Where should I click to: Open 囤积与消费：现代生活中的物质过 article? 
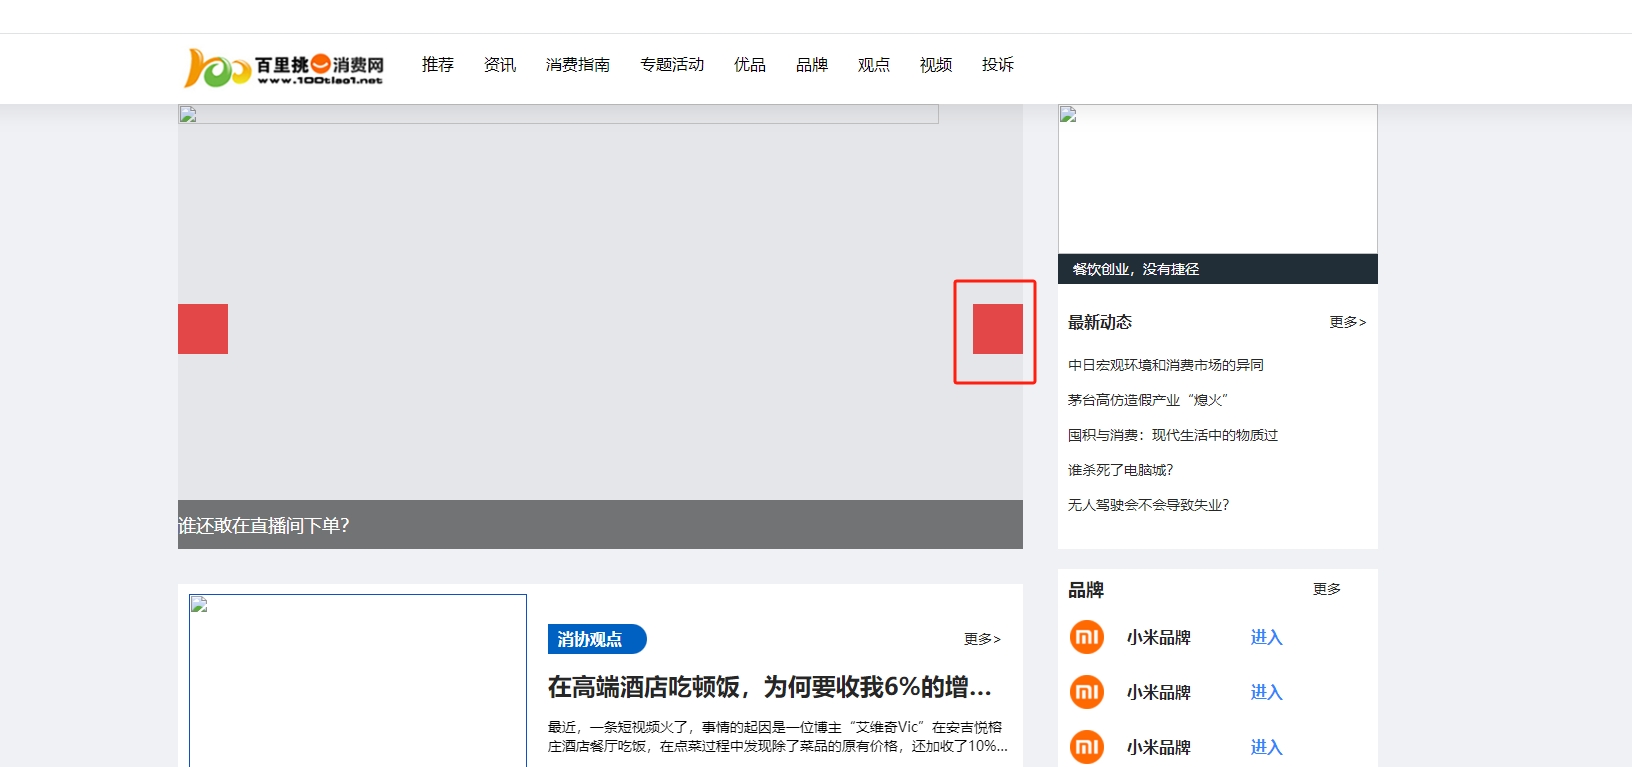[1173, 435]
